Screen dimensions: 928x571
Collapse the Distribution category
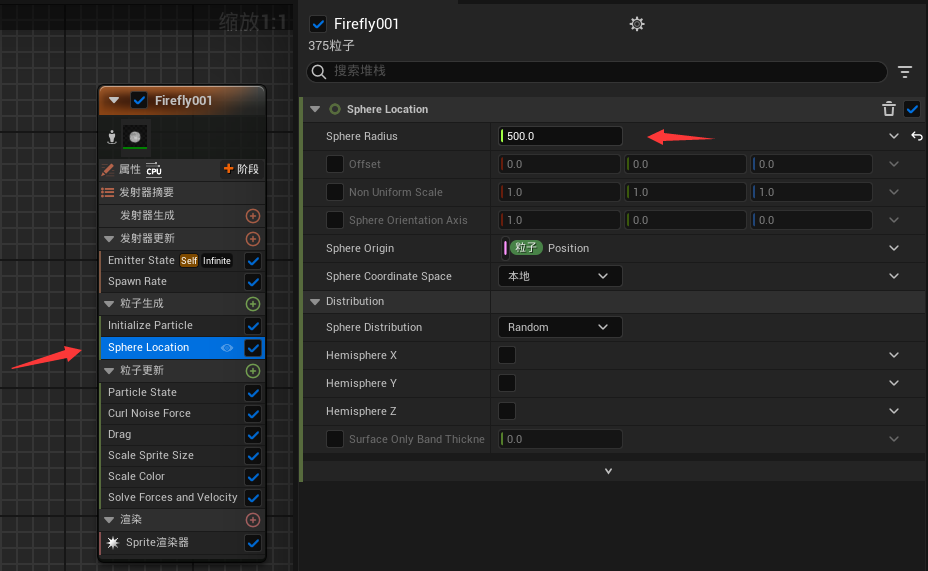pyautogui.click(x=315, y=302)
